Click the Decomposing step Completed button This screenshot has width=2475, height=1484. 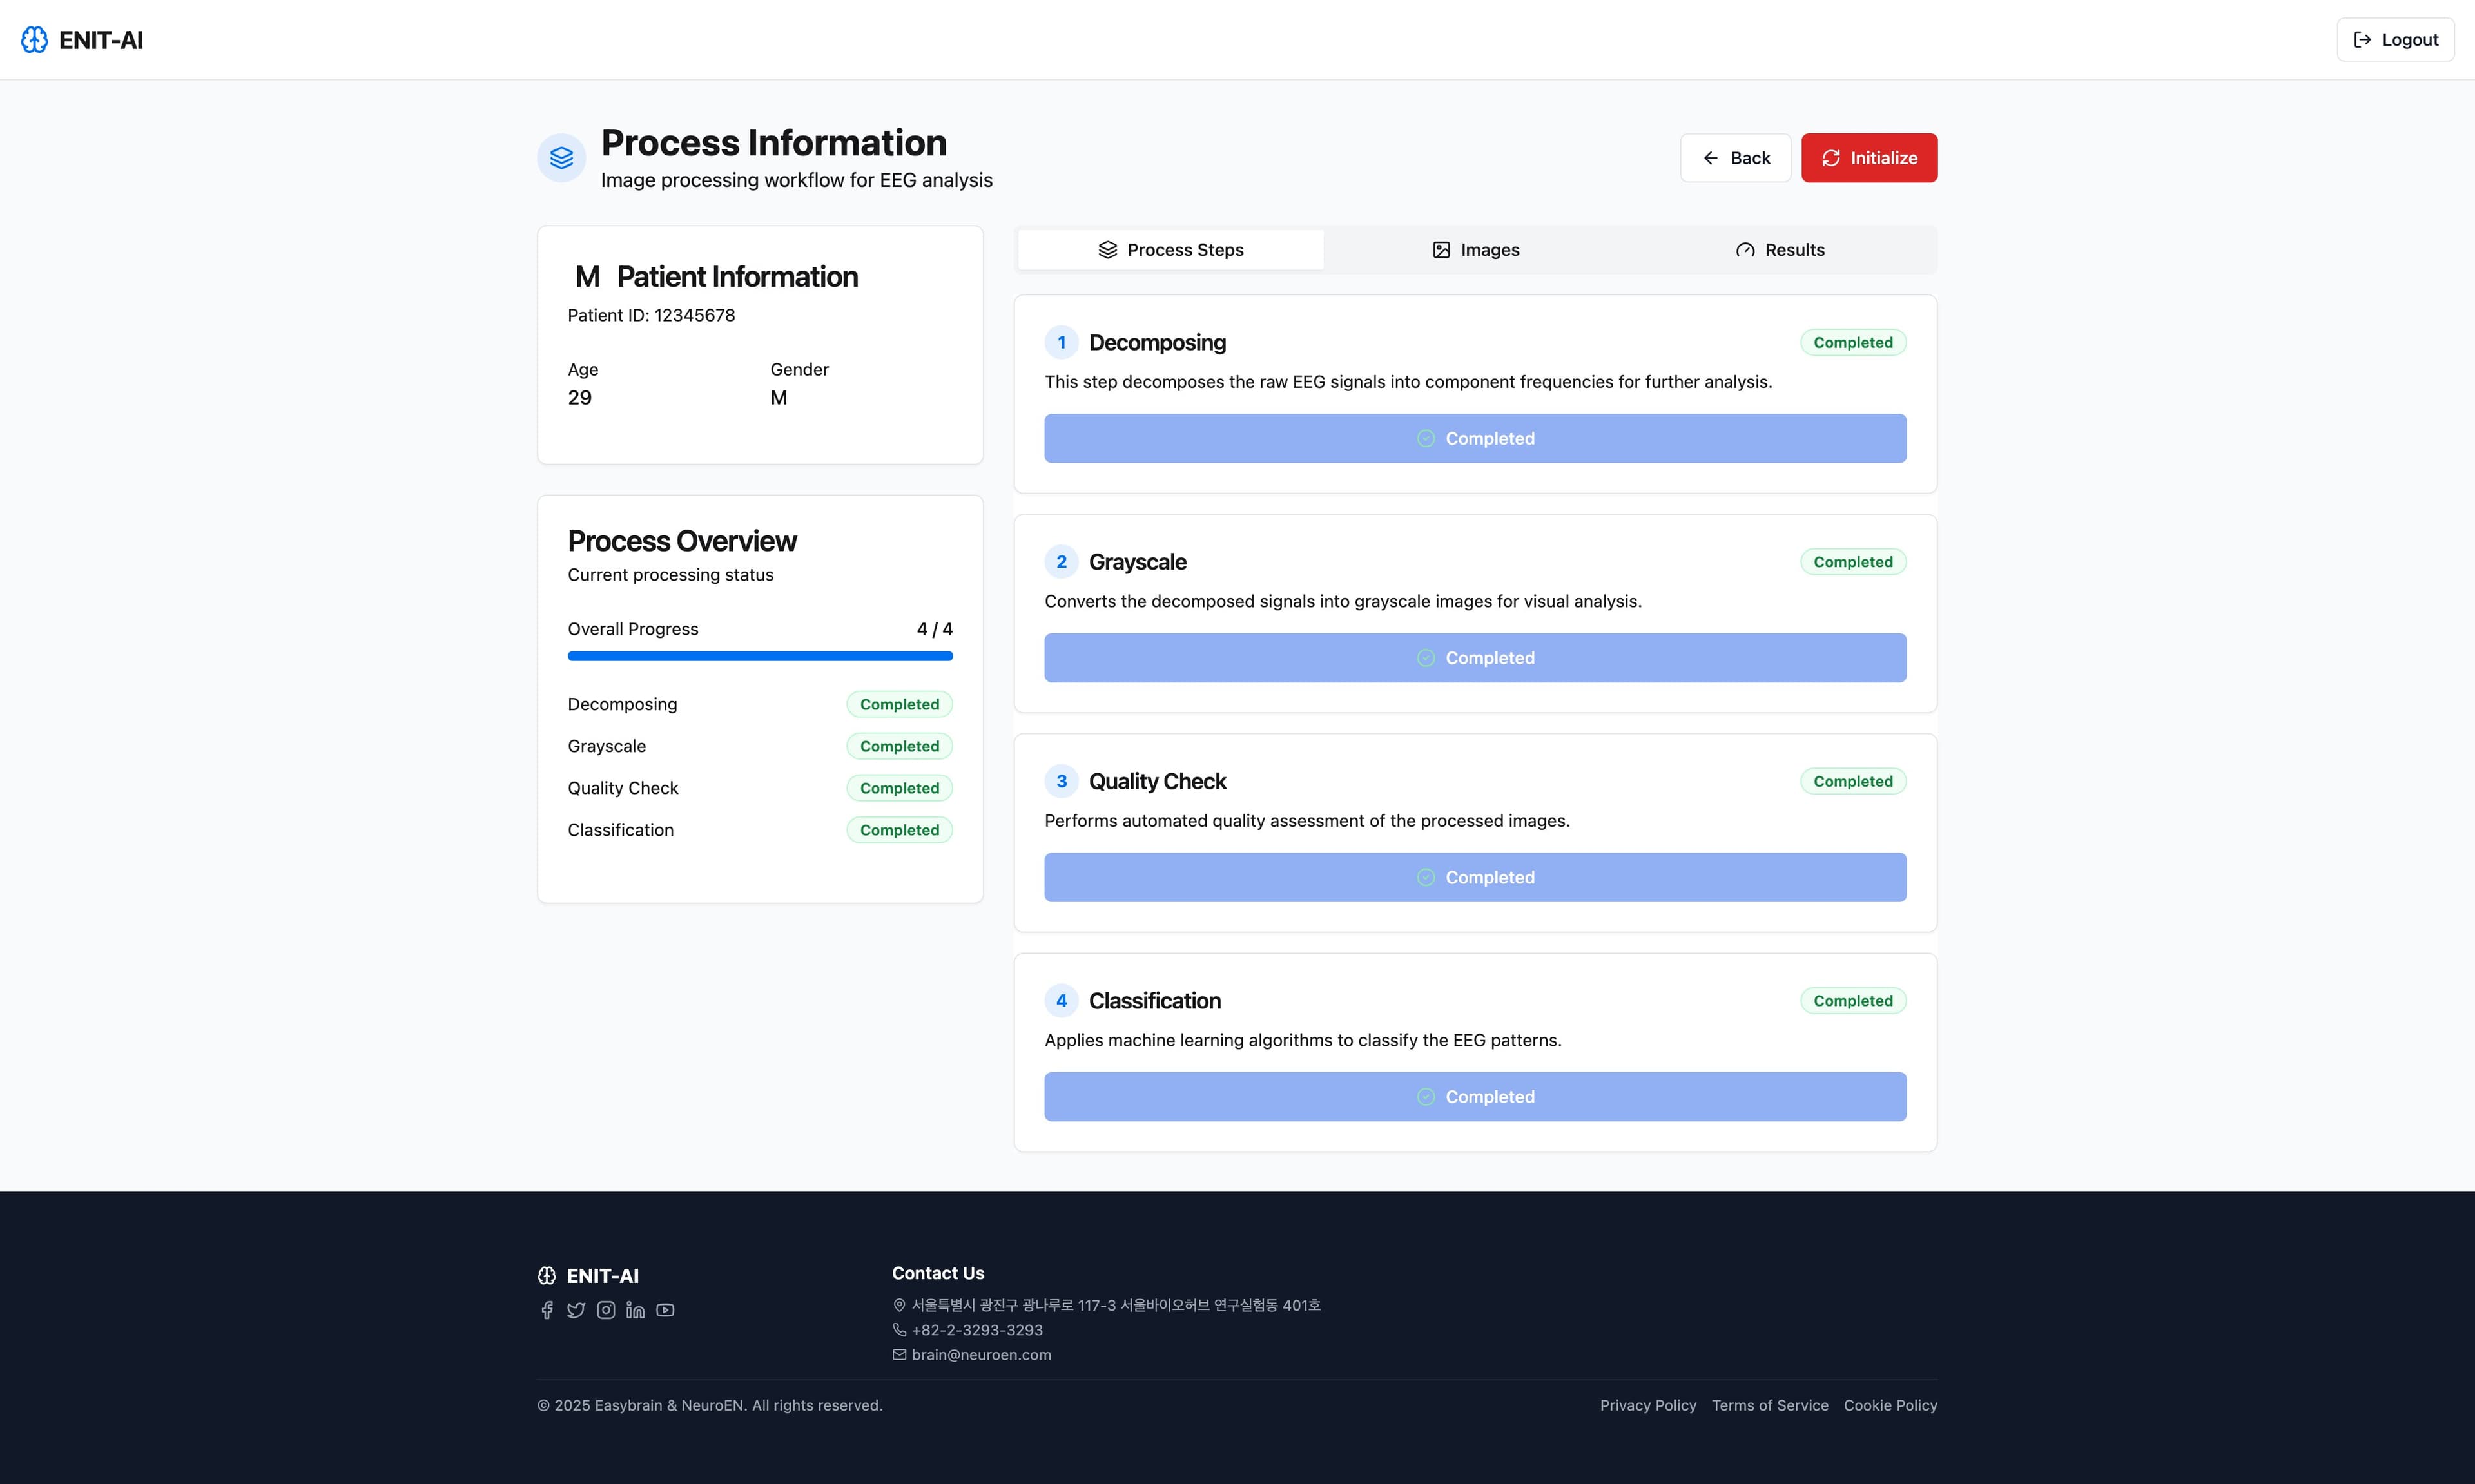(x=1475, y=439)
